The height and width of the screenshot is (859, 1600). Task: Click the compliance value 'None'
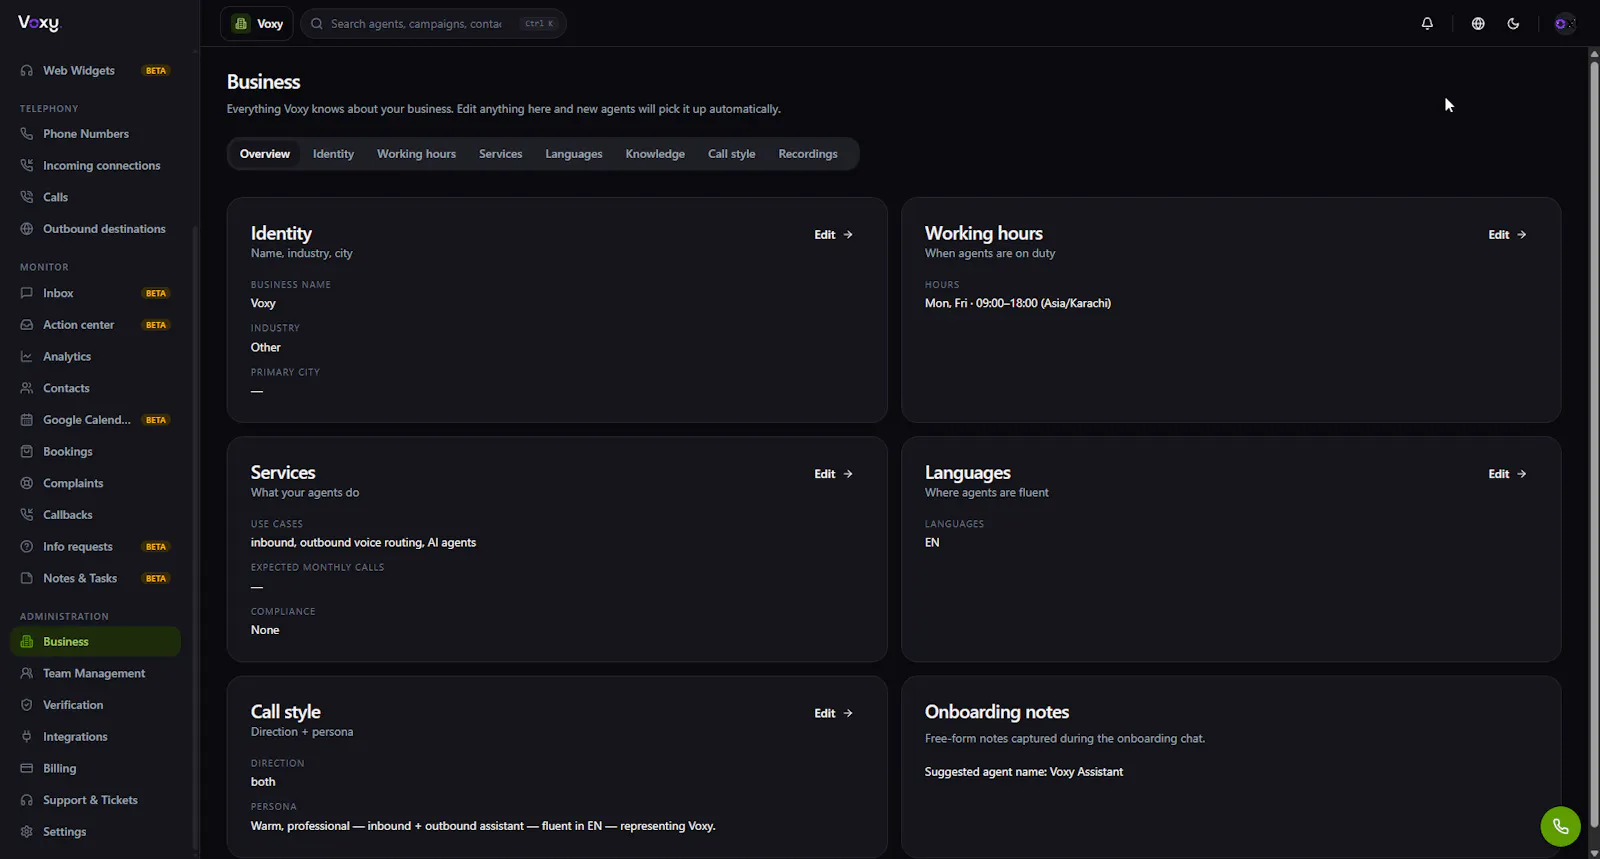point(265,630)
